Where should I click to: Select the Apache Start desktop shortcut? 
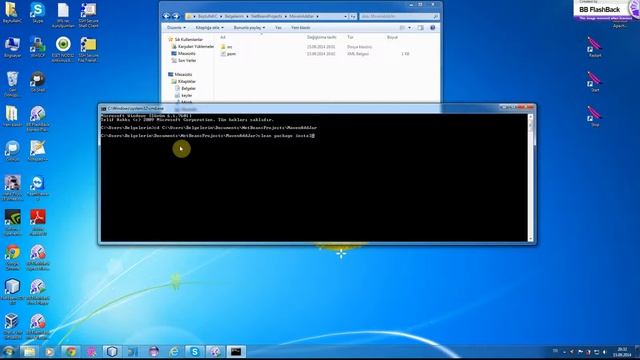click(595, 81)
